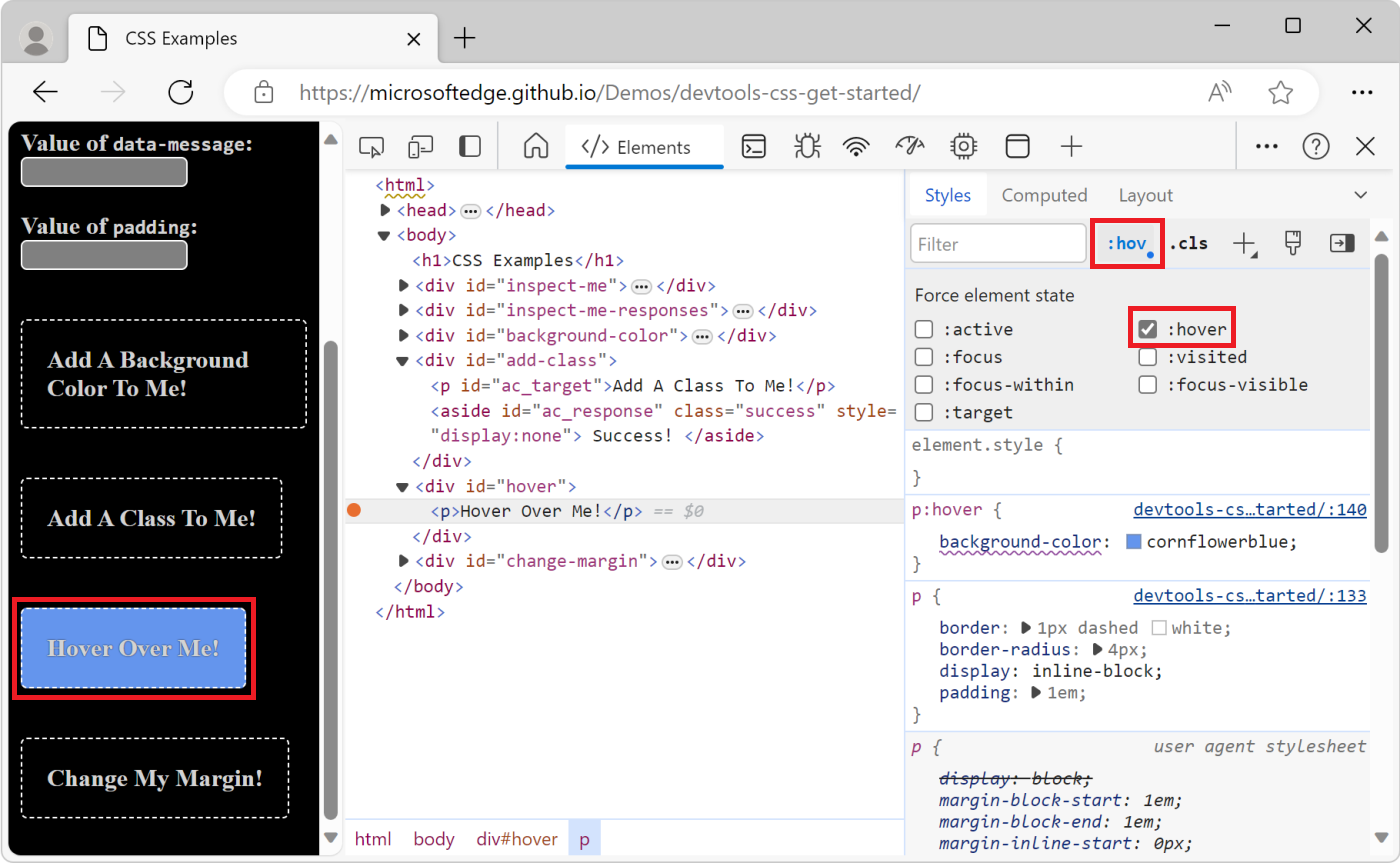The width and height of the screenshot is (1400, 863).
Task: Open the Issues tool (bug icon)
Action: [x=806, y=146]
